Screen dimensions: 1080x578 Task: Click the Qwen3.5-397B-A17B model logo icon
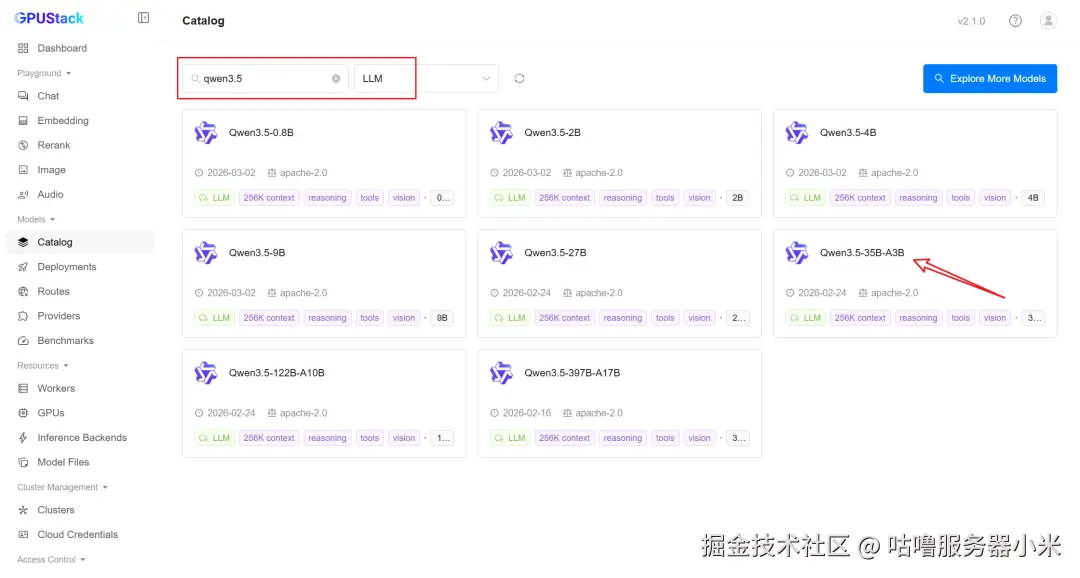pos(501,373)
